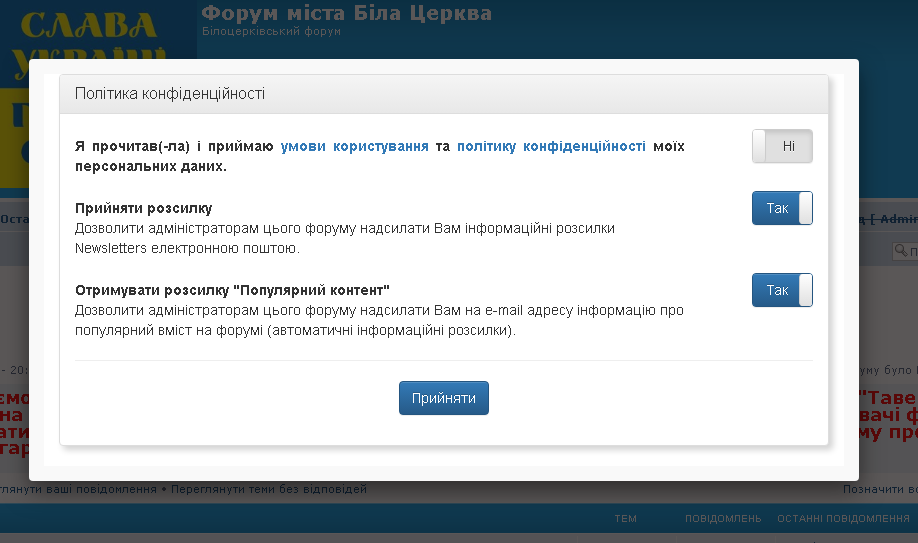
Task: Click the Переглянути теми без відповідей link
Action: [x=269, y=489]
